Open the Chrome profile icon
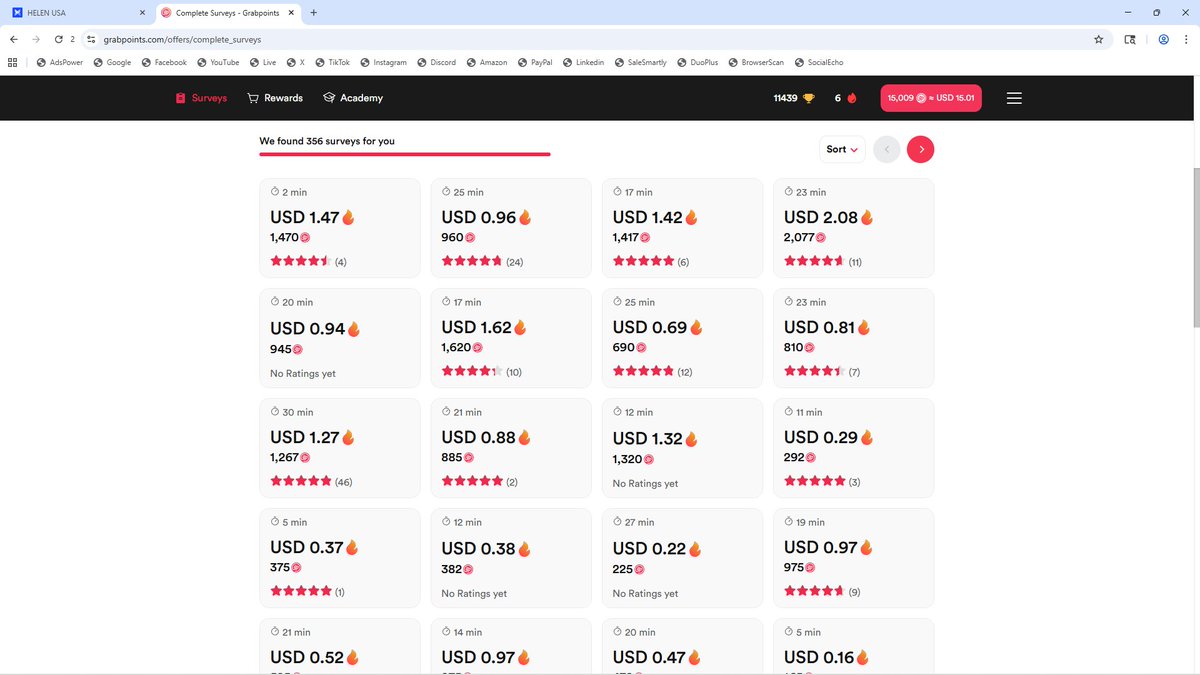The image size is (1200, 675). (1164, 40)
